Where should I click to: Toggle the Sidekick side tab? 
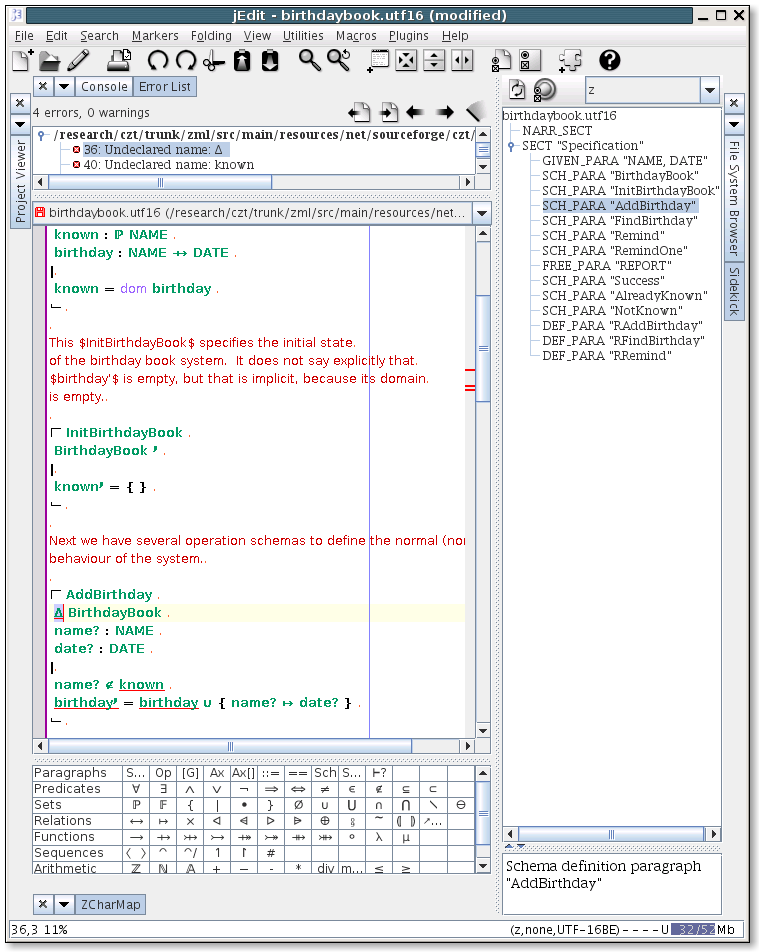(734, 291)
